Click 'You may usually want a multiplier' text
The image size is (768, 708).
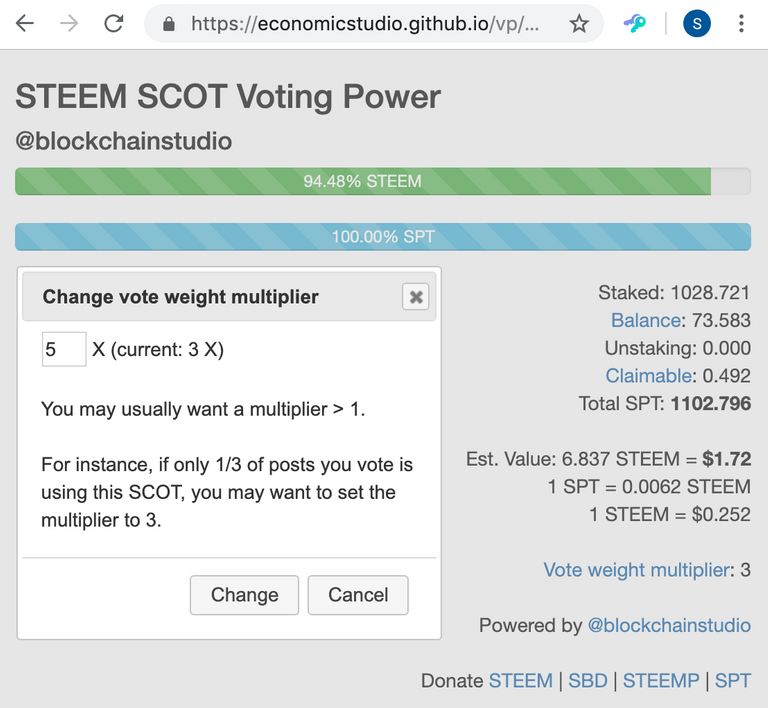203,409
